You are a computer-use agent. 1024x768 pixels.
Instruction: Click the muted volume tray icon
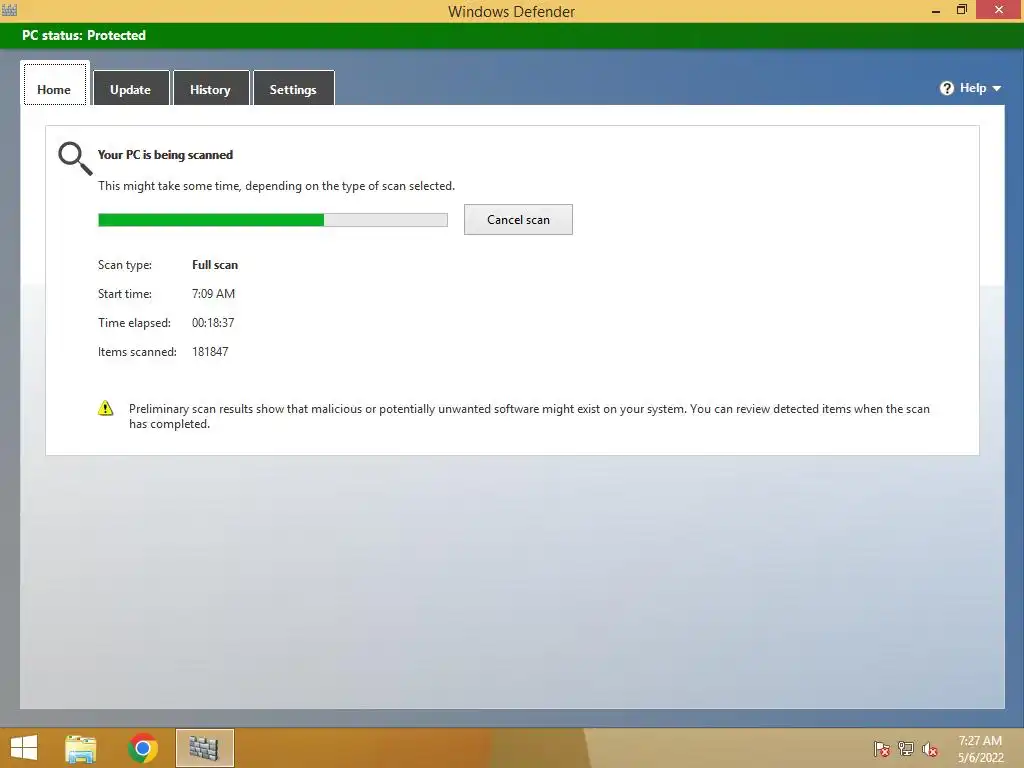click(x=930, y=749)
